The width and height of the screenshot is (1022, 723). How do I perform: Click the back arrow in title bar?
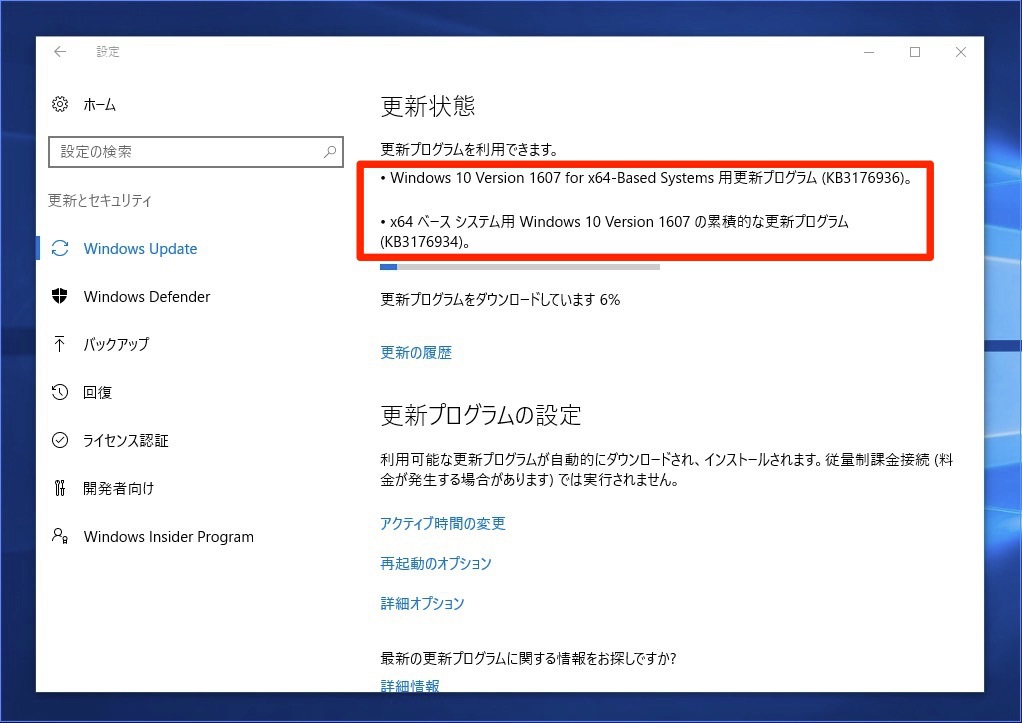(60, 52)
